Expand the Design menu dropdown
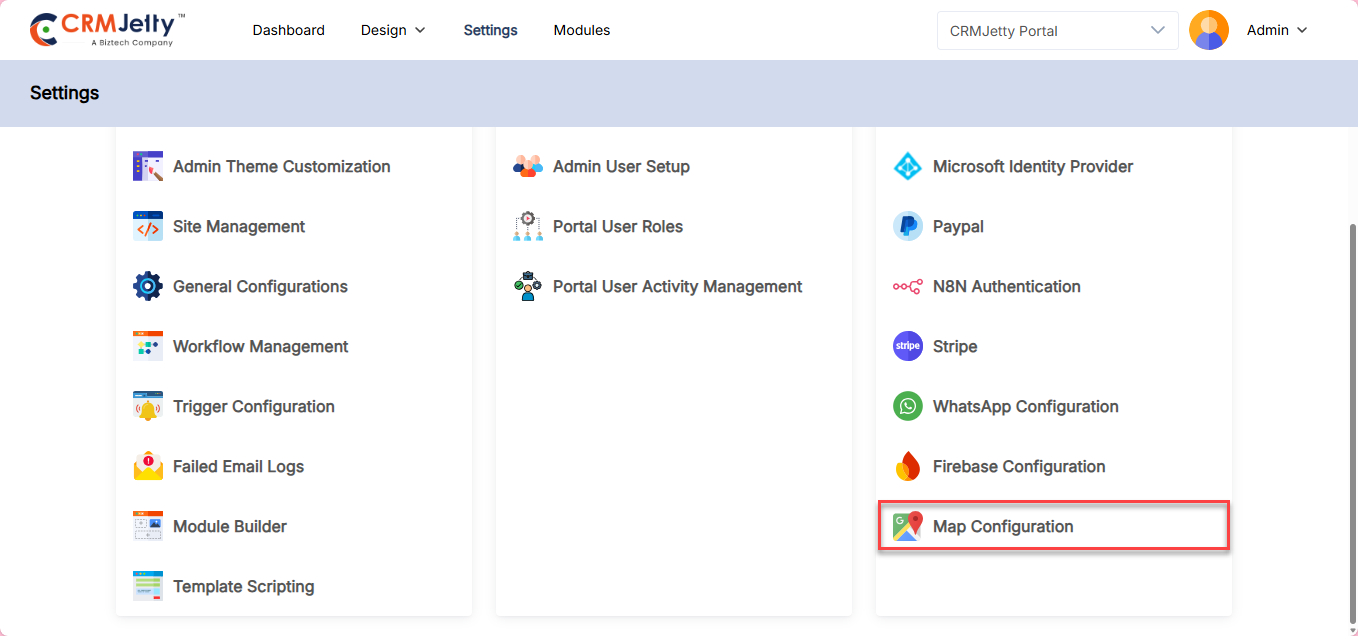The image size is (1358, 636). [x=393, y=30]
